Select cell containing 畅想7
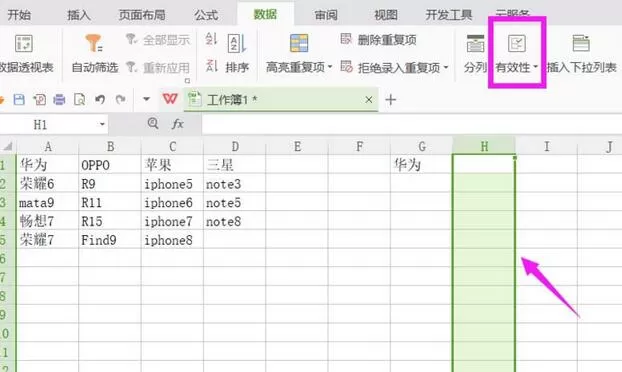Viewport: 622px width, 372px height. point(48,221)
